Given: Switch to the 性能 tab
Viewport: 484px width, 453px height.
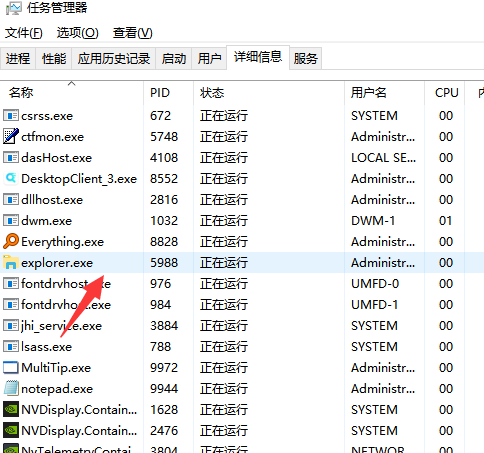Looking at the screenshot, I should (x=54, y=58).
